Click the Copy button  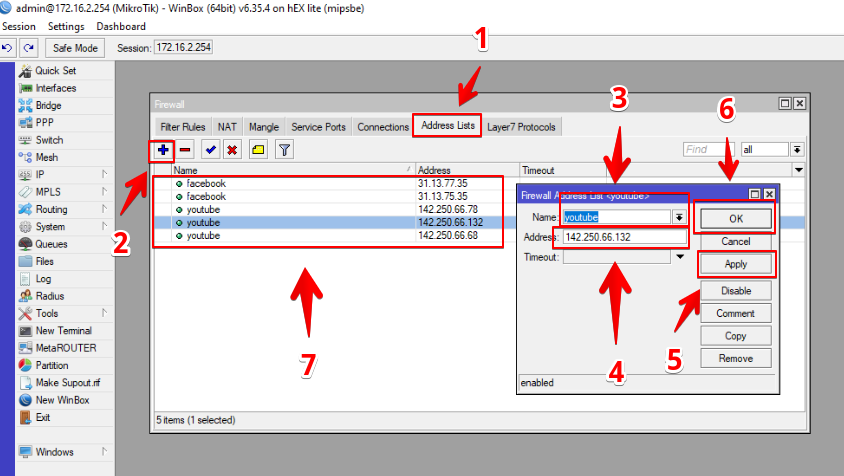pyautogui.click(x=736, y=336)
